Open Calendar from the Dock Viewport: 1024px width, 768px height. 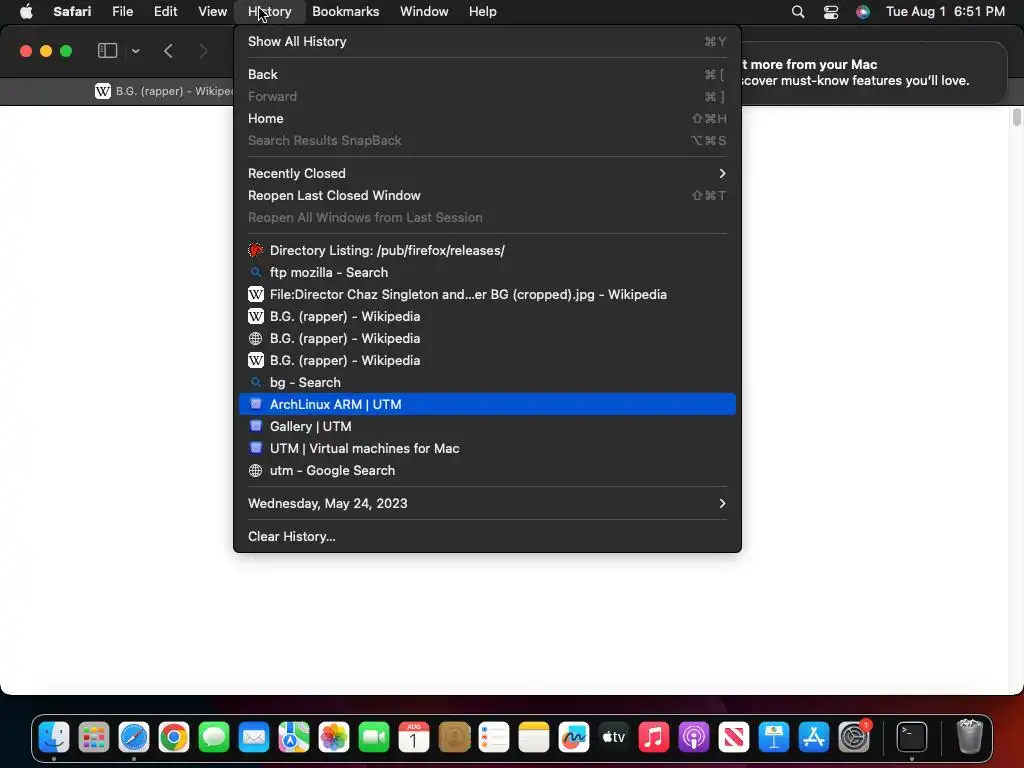[414, 737]
